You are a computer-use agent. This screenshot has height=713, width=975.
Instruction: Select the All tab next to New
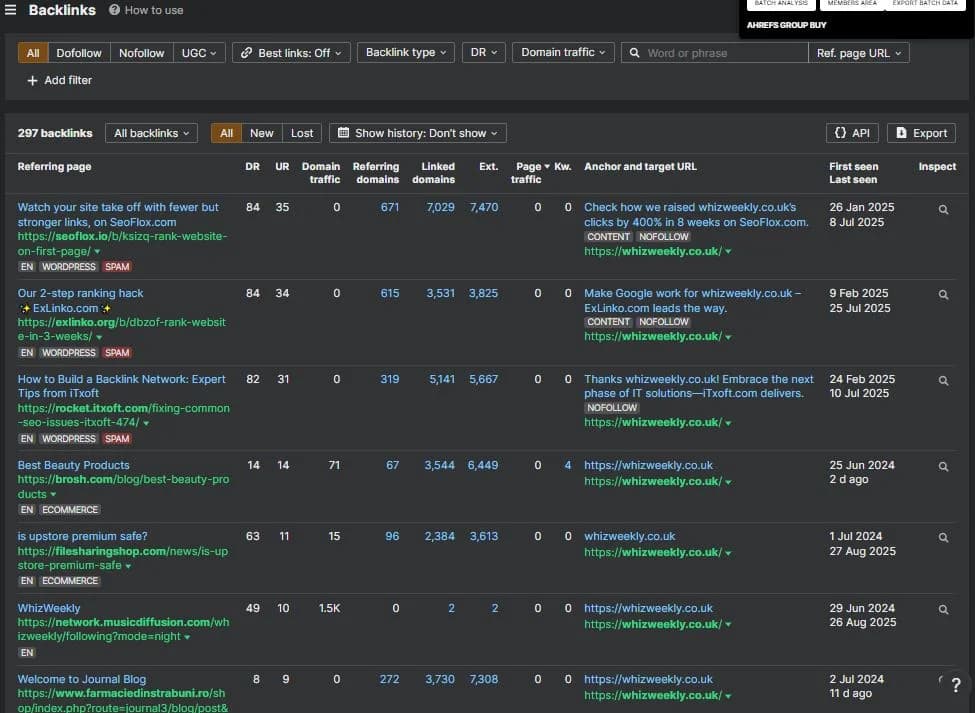click(x=226, y=133)
